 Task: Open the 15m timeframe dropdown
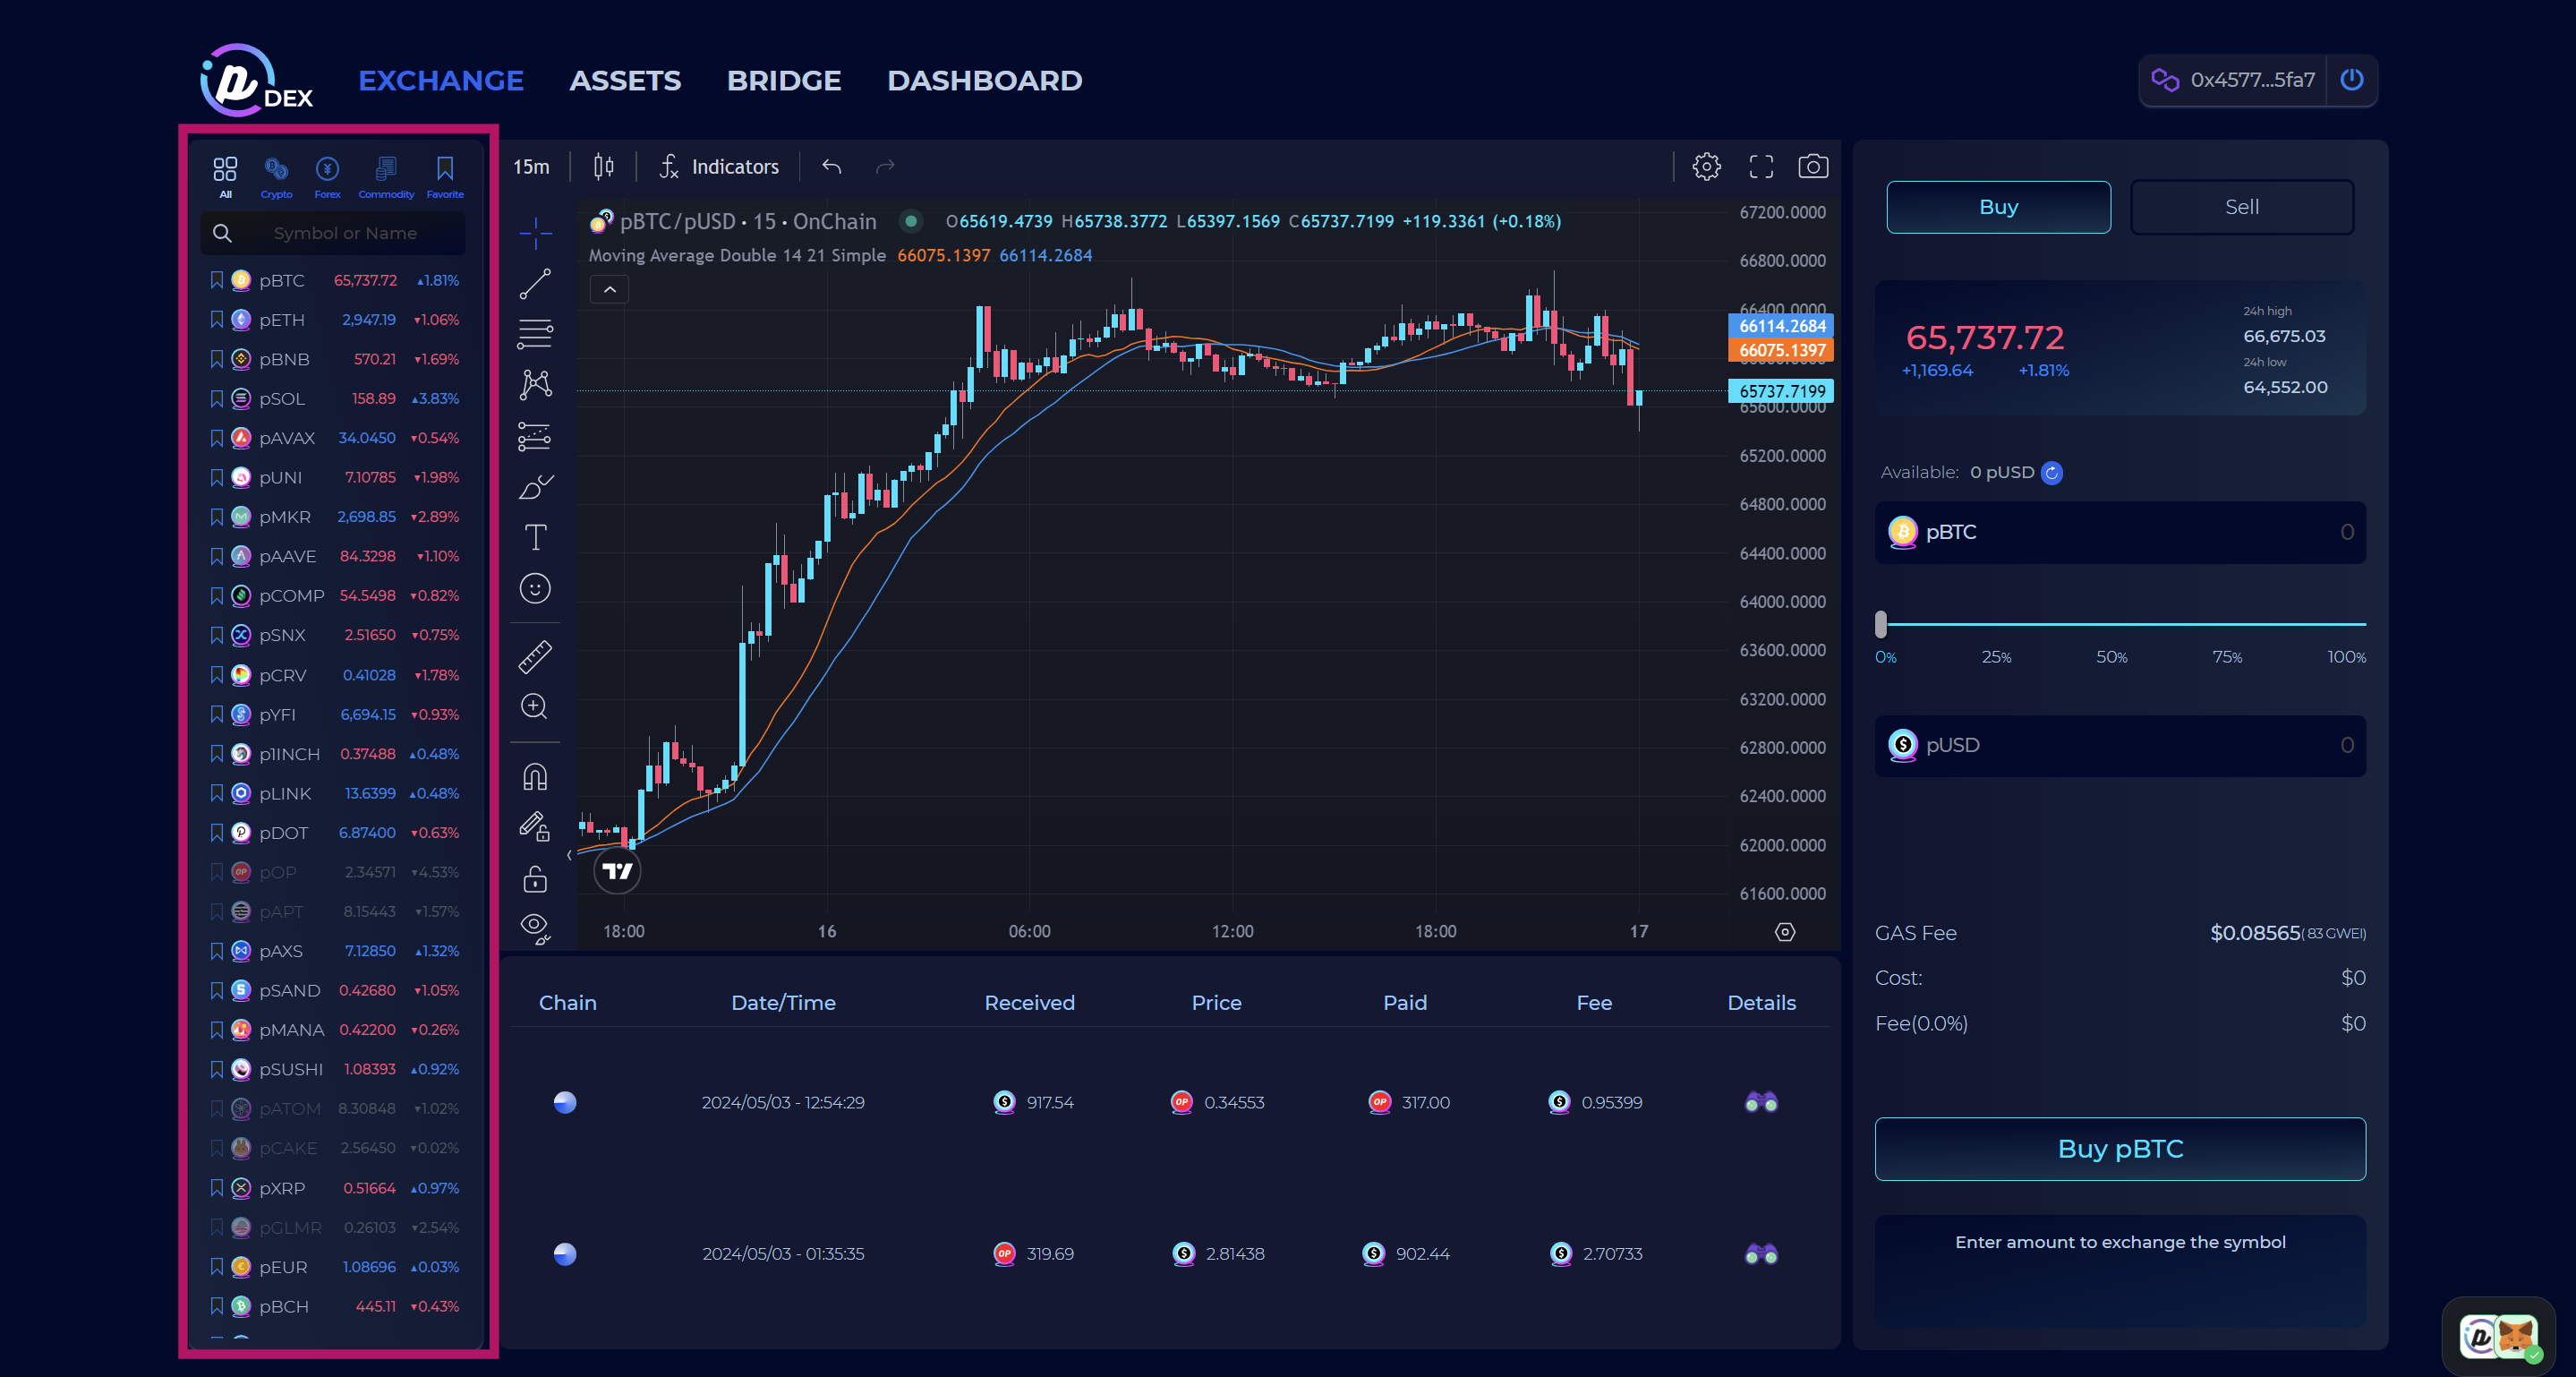click(531, 166)
